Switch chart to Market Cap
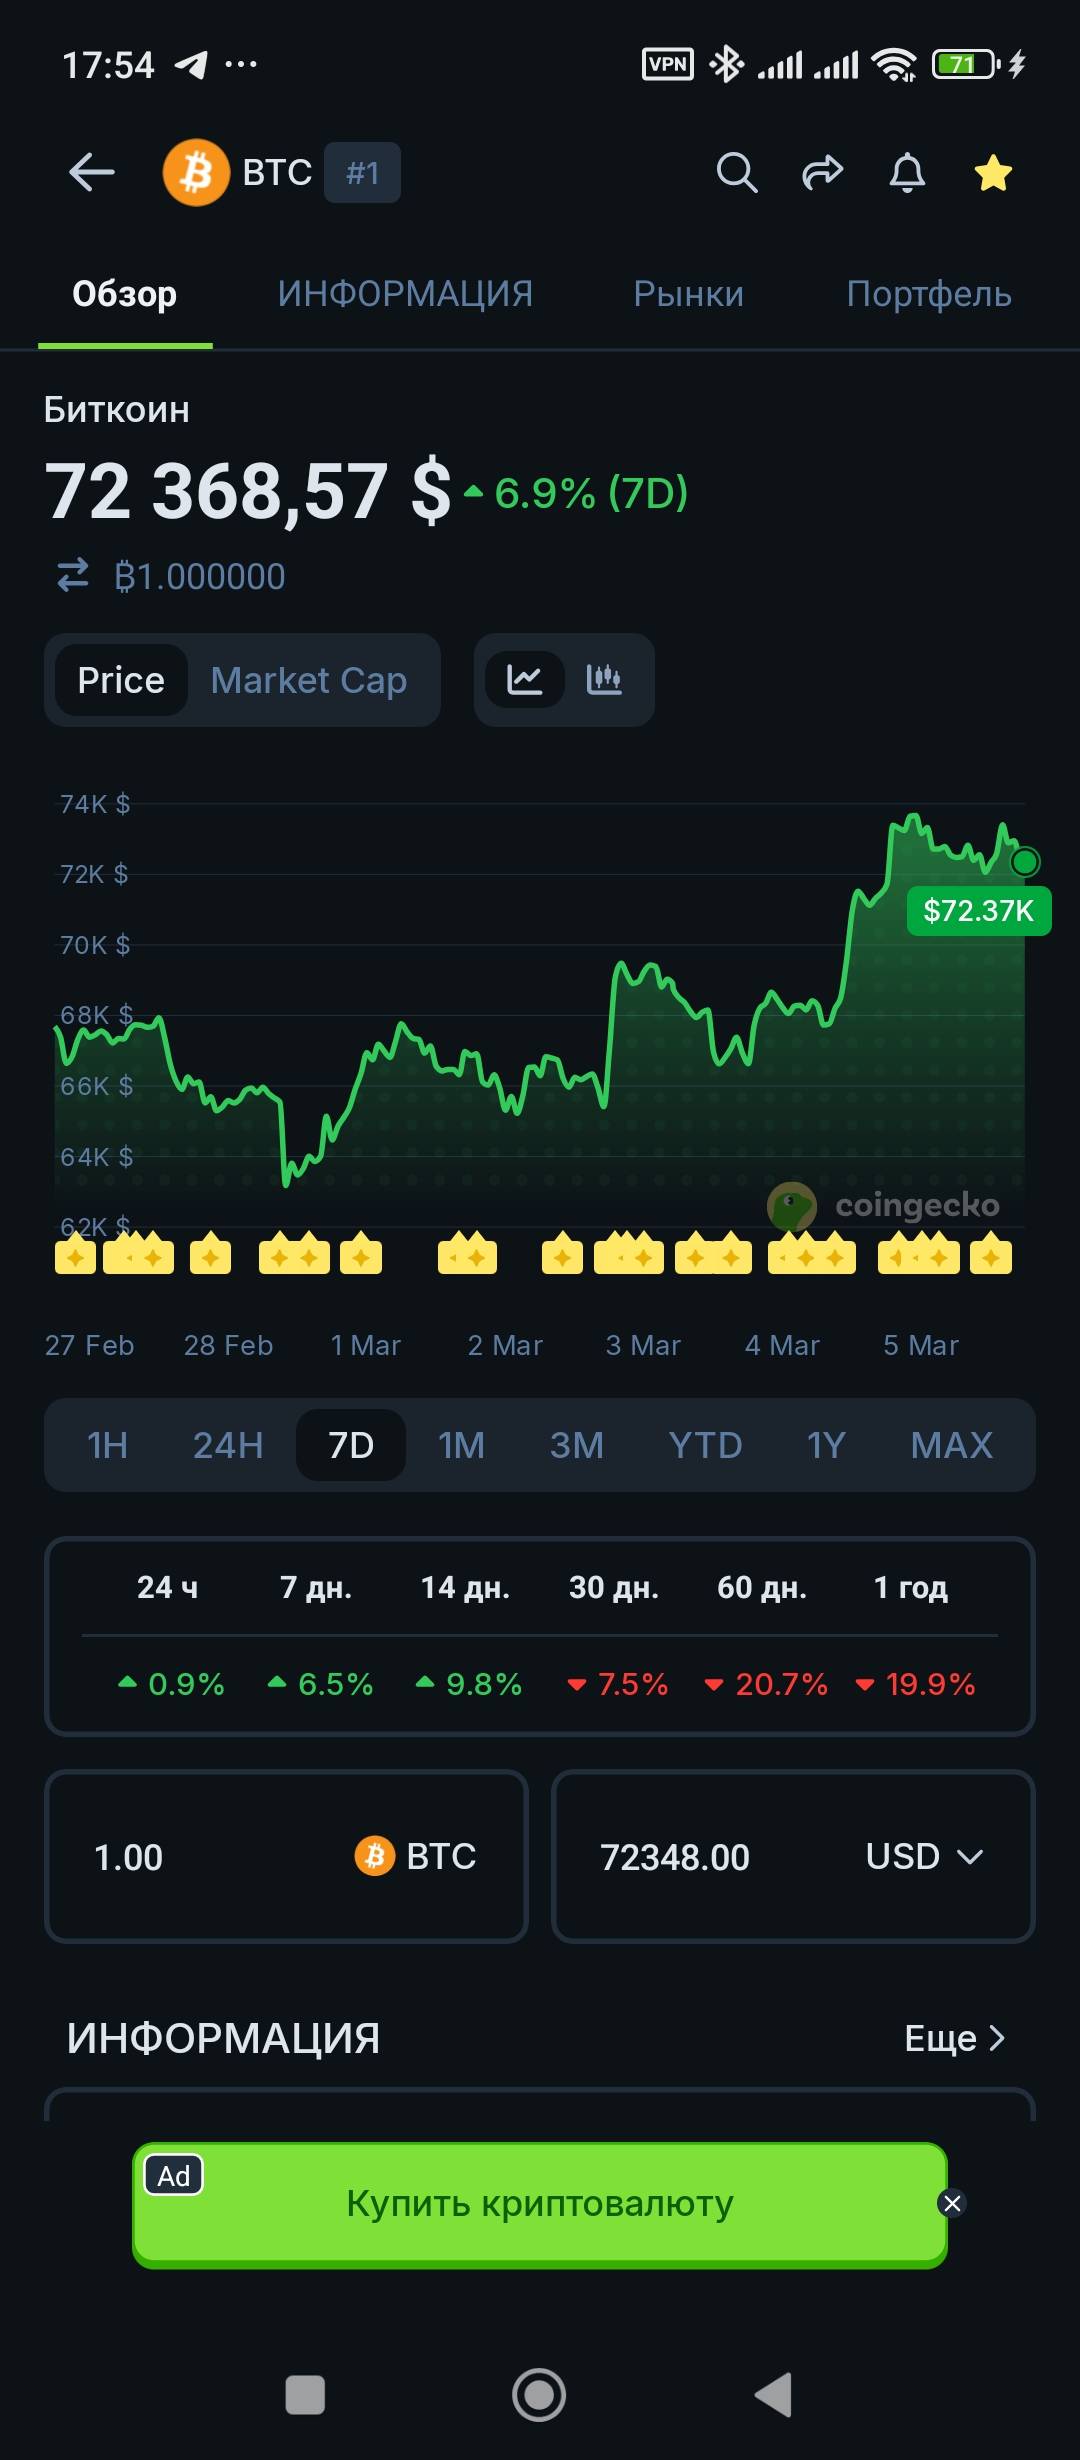The width and height of the screenshot is (1080, 2460). tap(308, 680)
